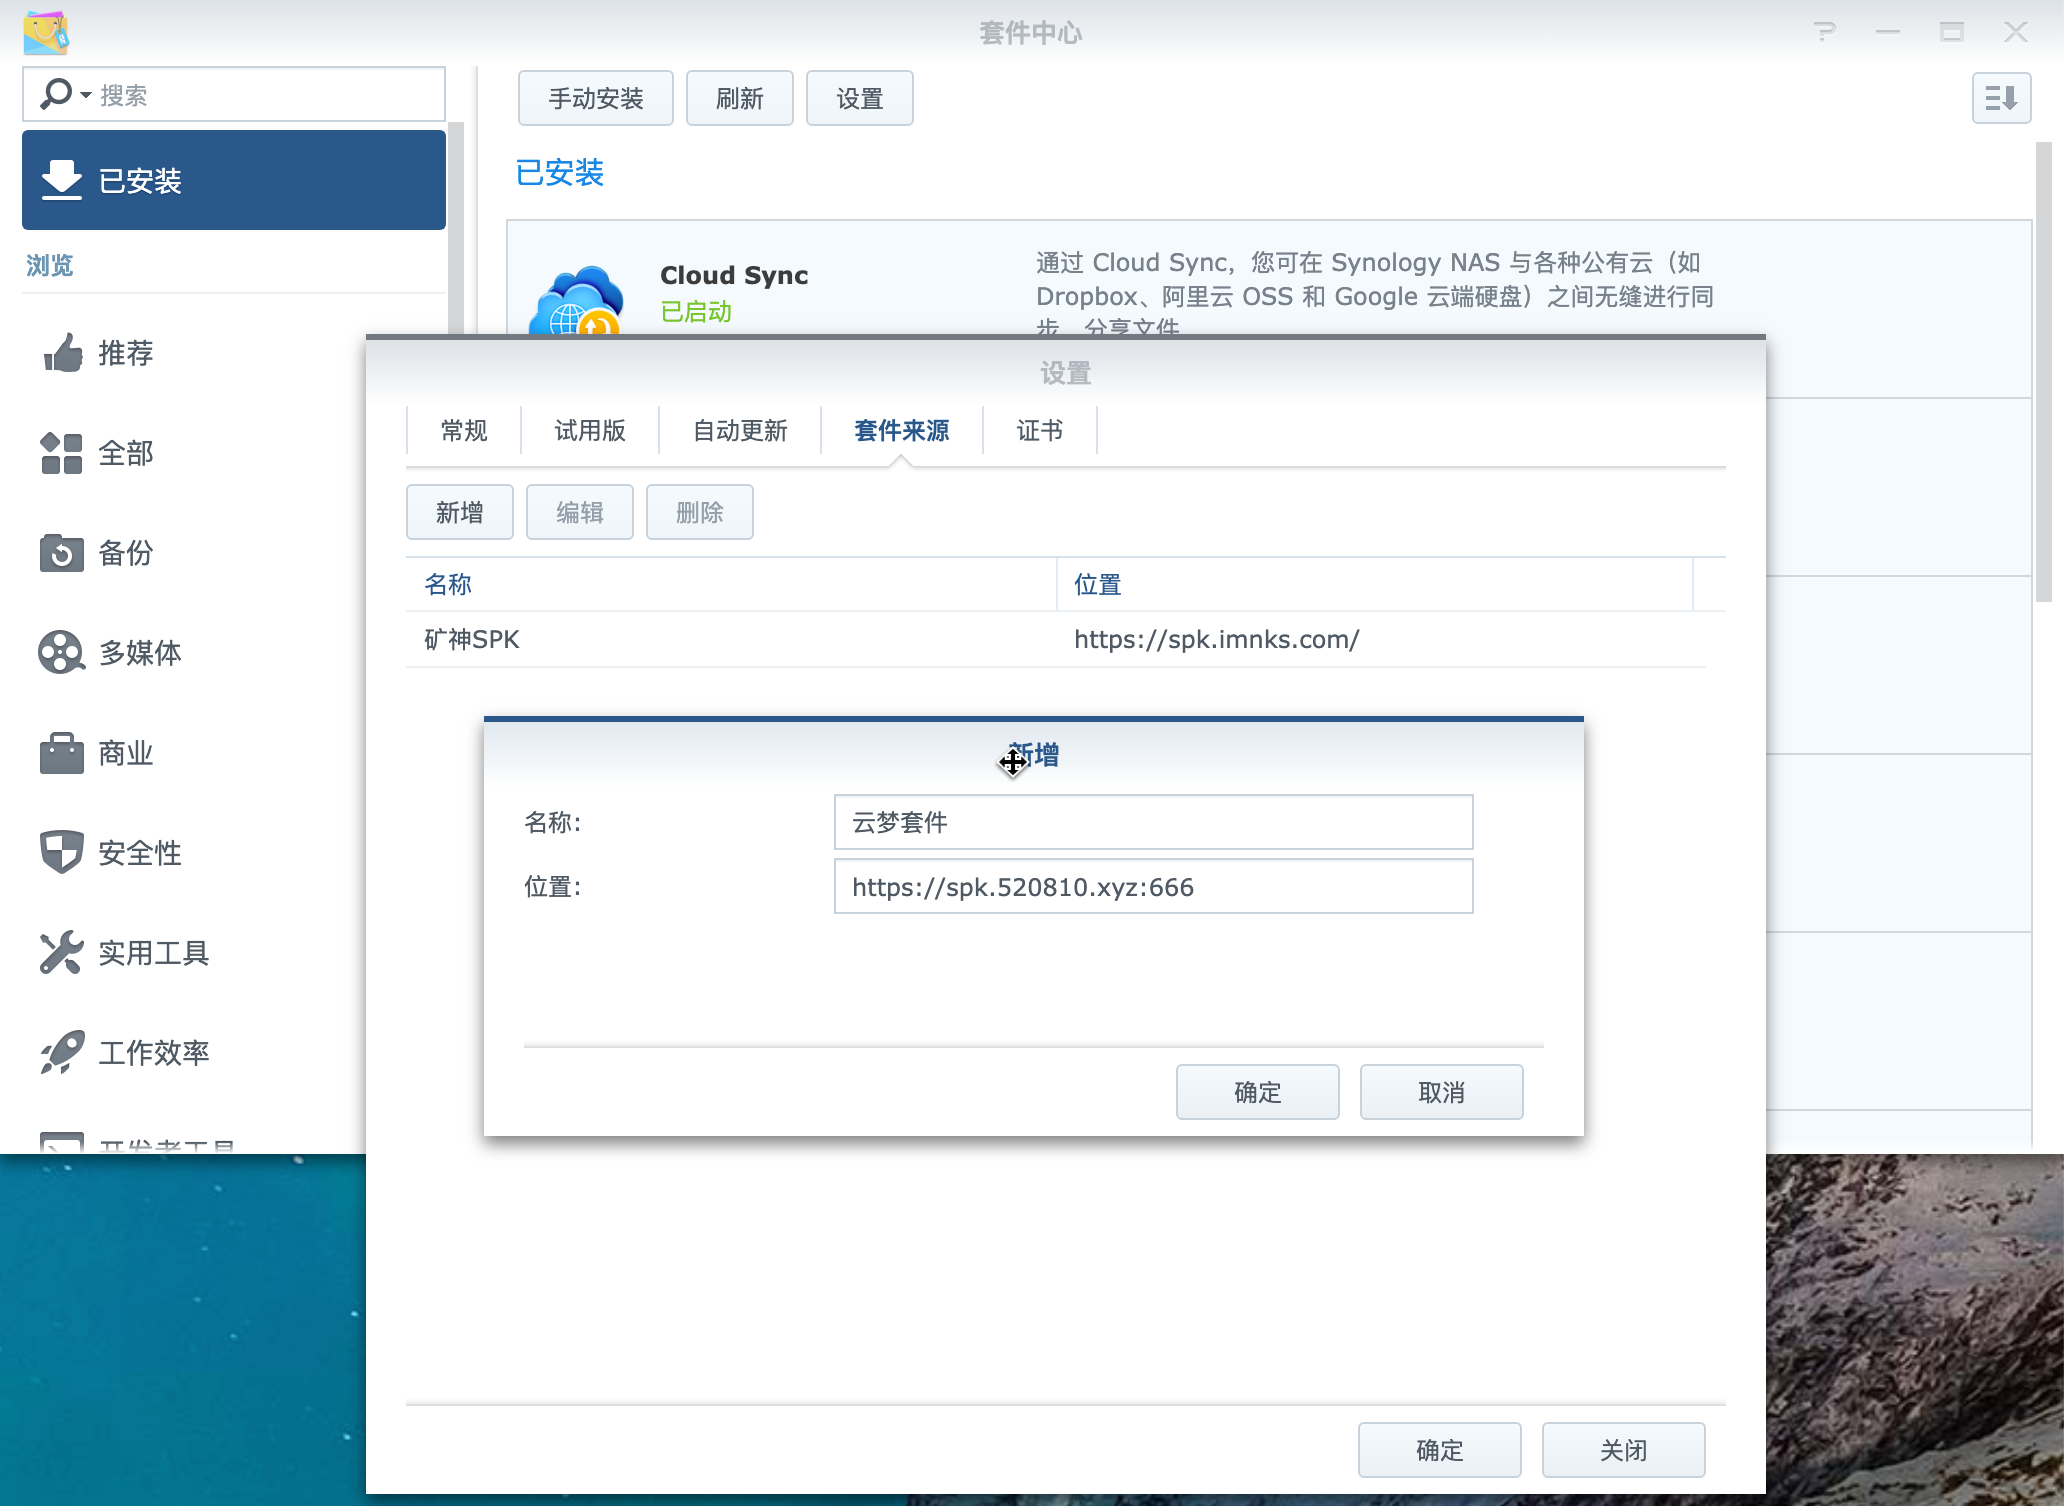Click 确定 at the settings dialog bottom

point(1440,1450)
